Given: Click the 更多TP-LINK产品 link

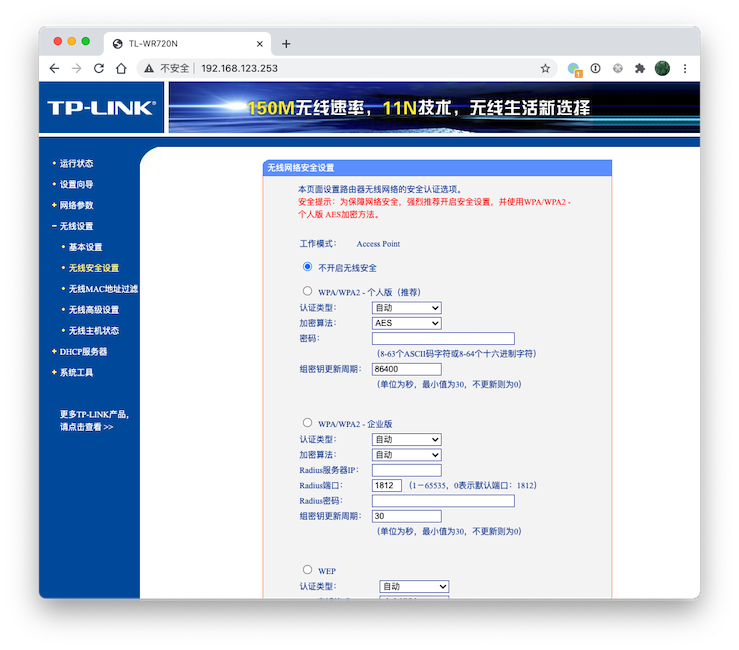Looking at the screenshot, I should tap(94, 414).
